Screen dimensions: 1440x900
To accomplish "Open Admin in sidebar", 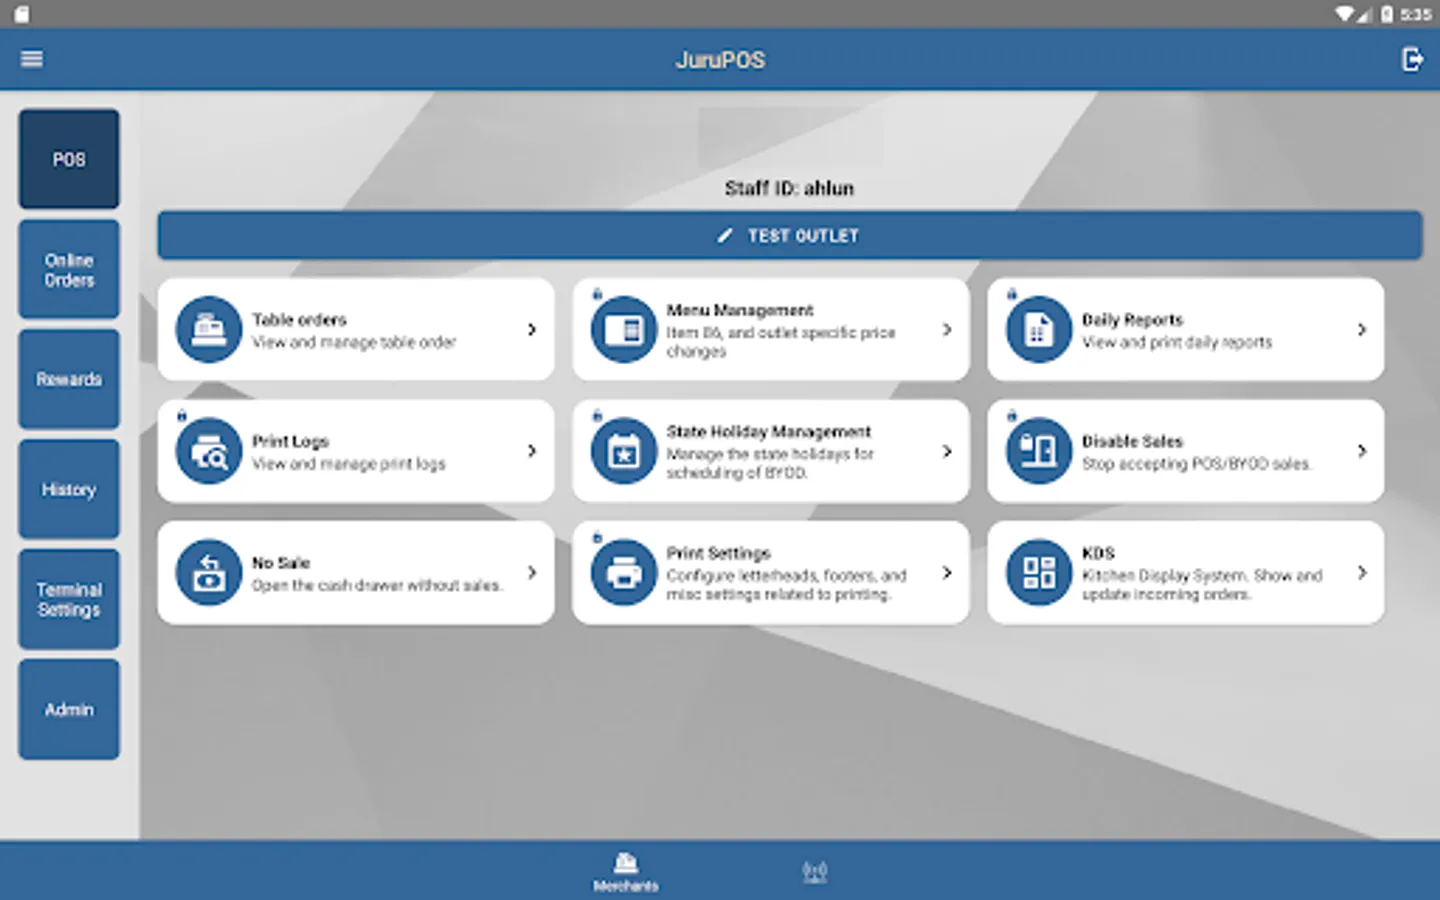I will pyautogui.click(x=69, y=709).
